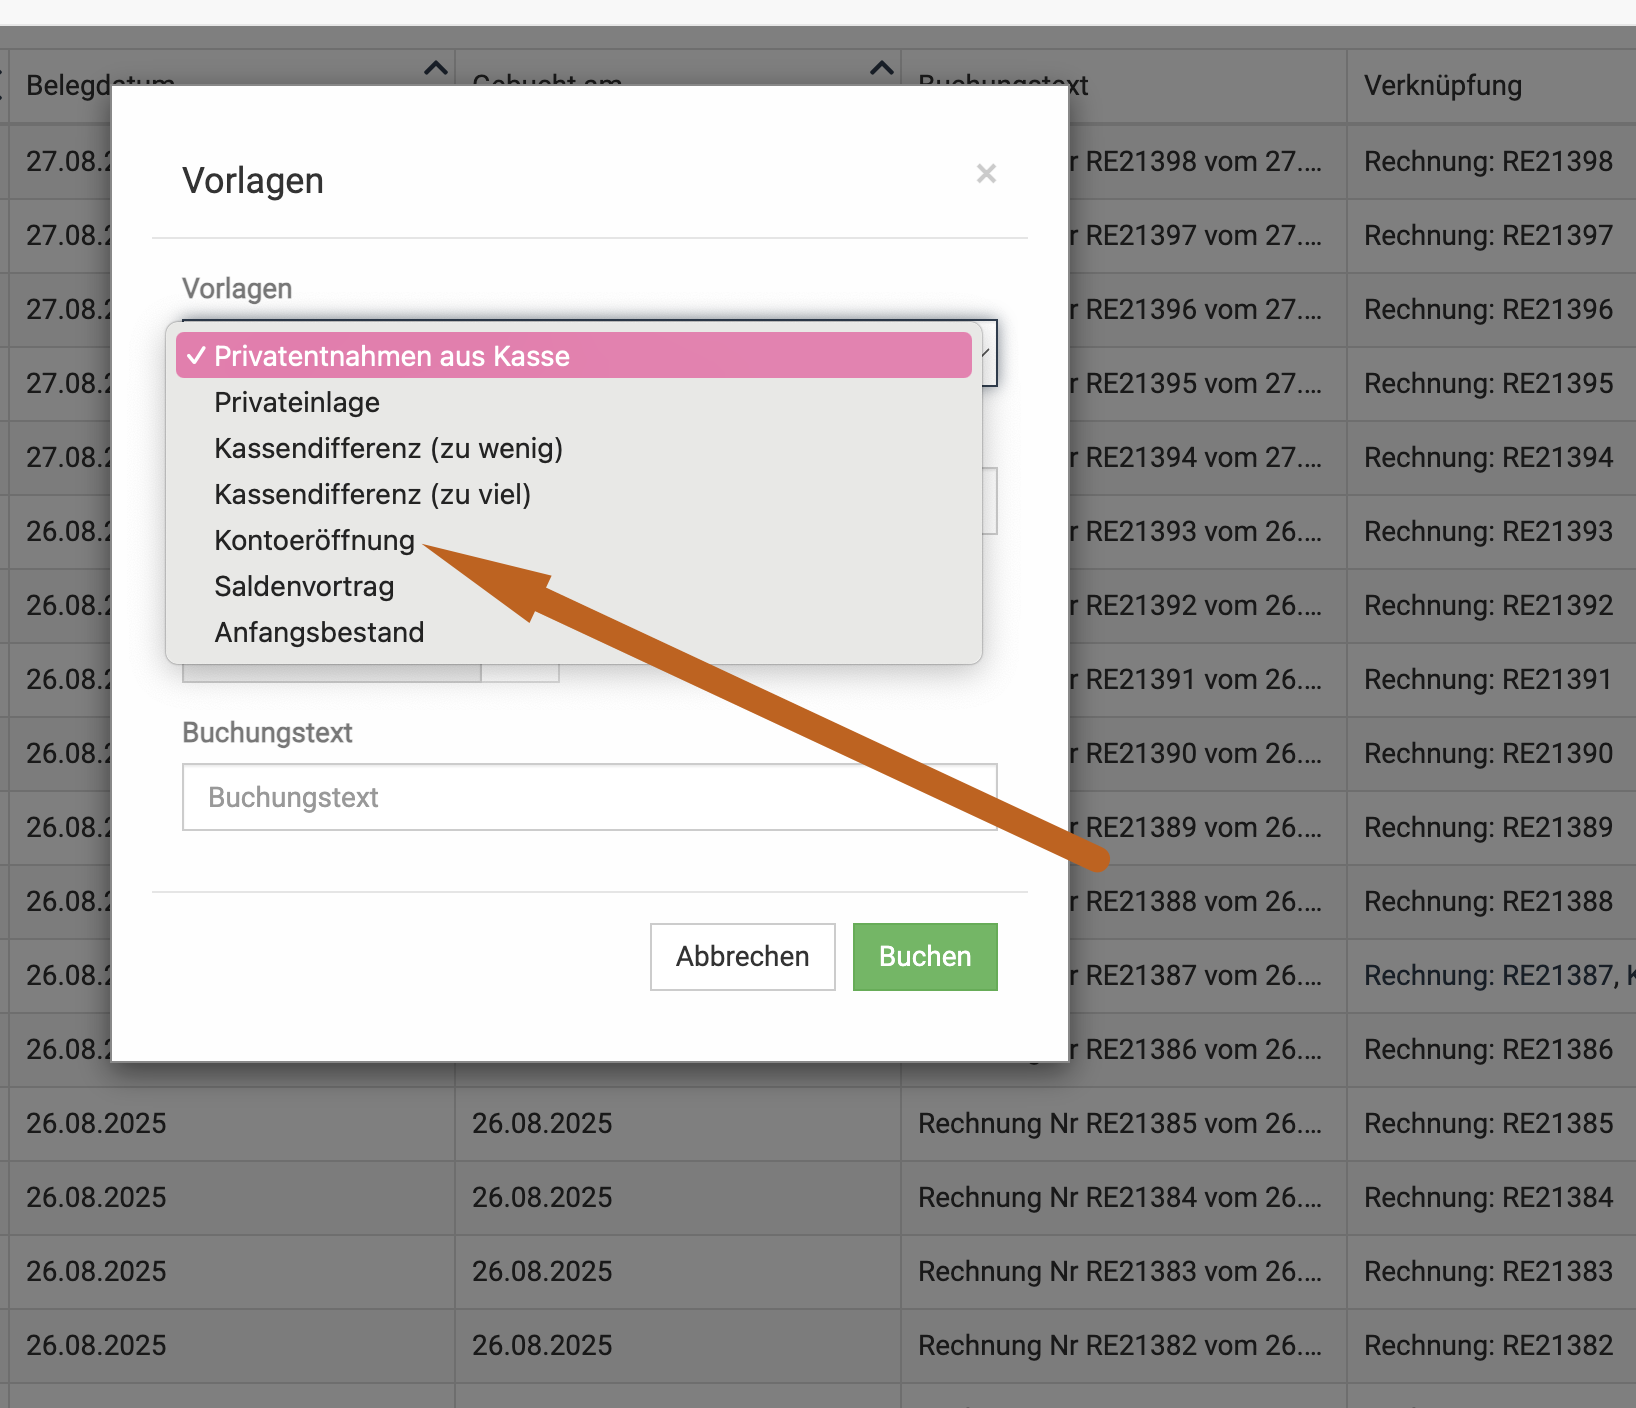Click into the Buchungstext input field
The width and height of the screenshot is (1636, 1408).
click(x=589, y=797)
